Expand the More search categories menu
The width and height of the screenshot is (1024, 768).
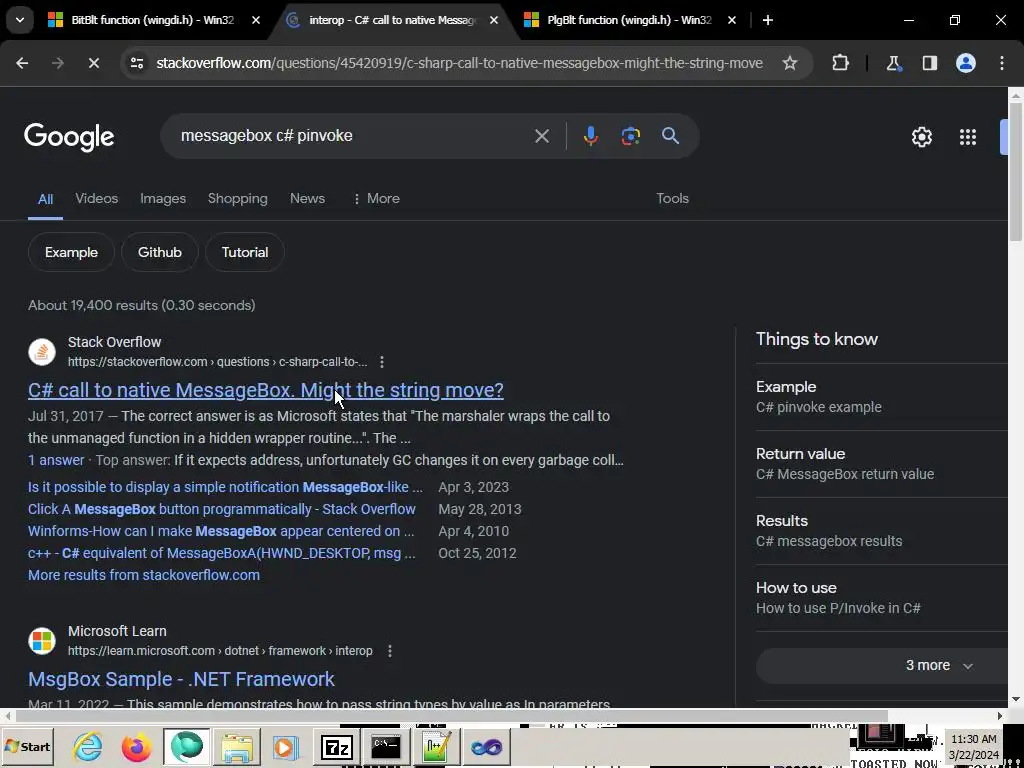pyautogui.click(x=376, y=199)
